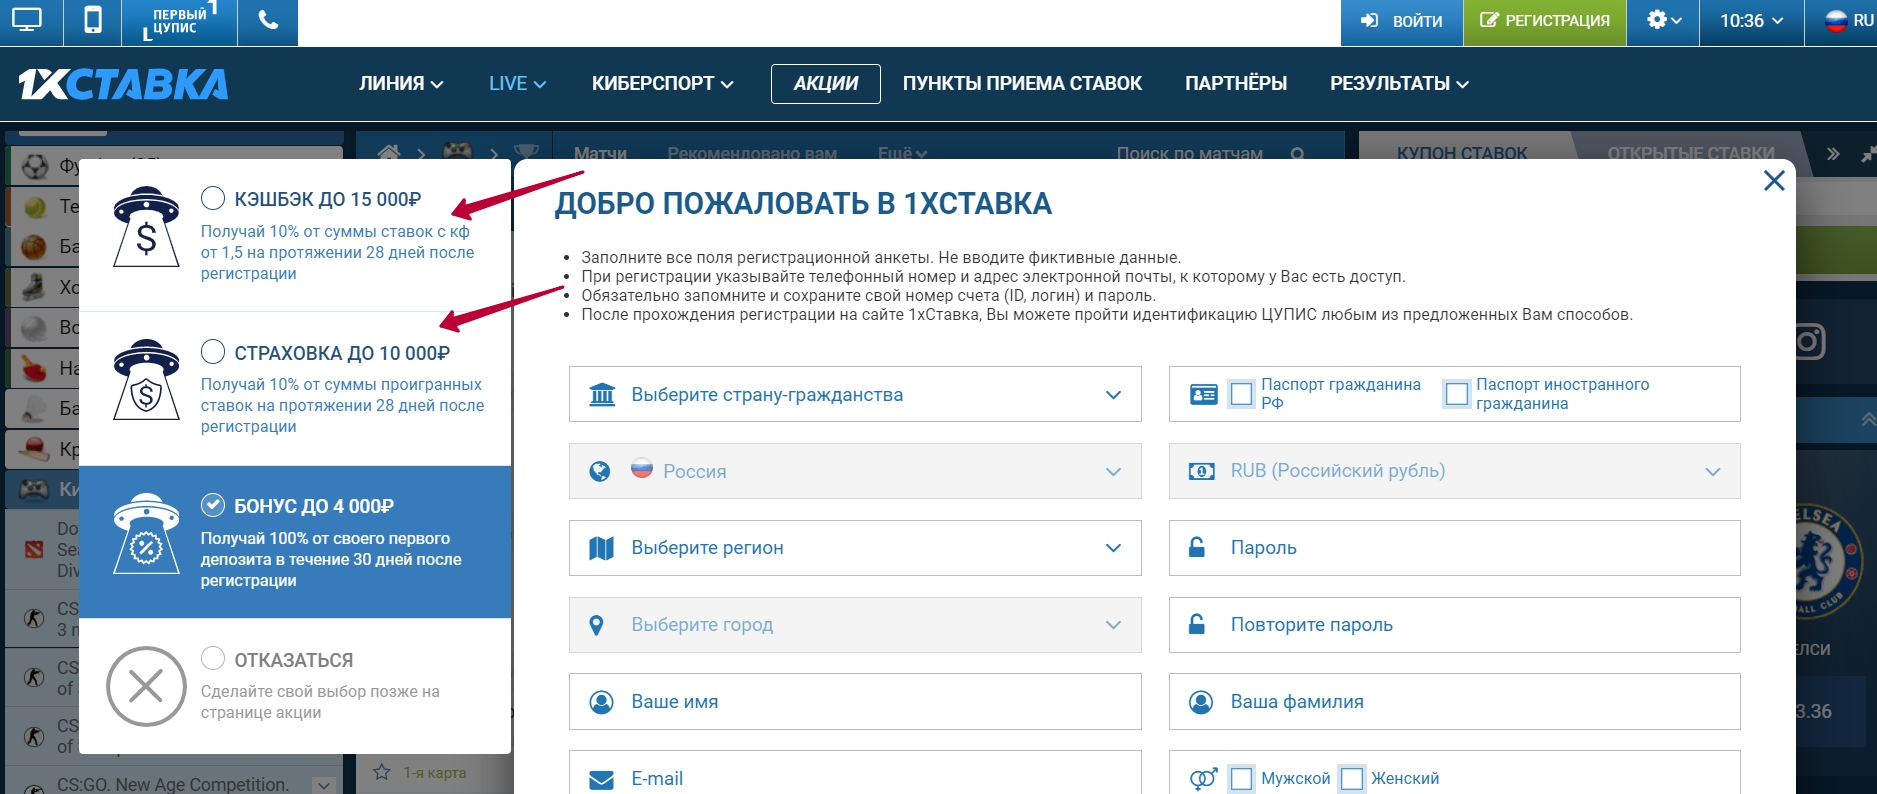Switch to КУПОН СТАВОК tab
The width and height of the screenshot is (1877, 794).
coord(1462,153)
